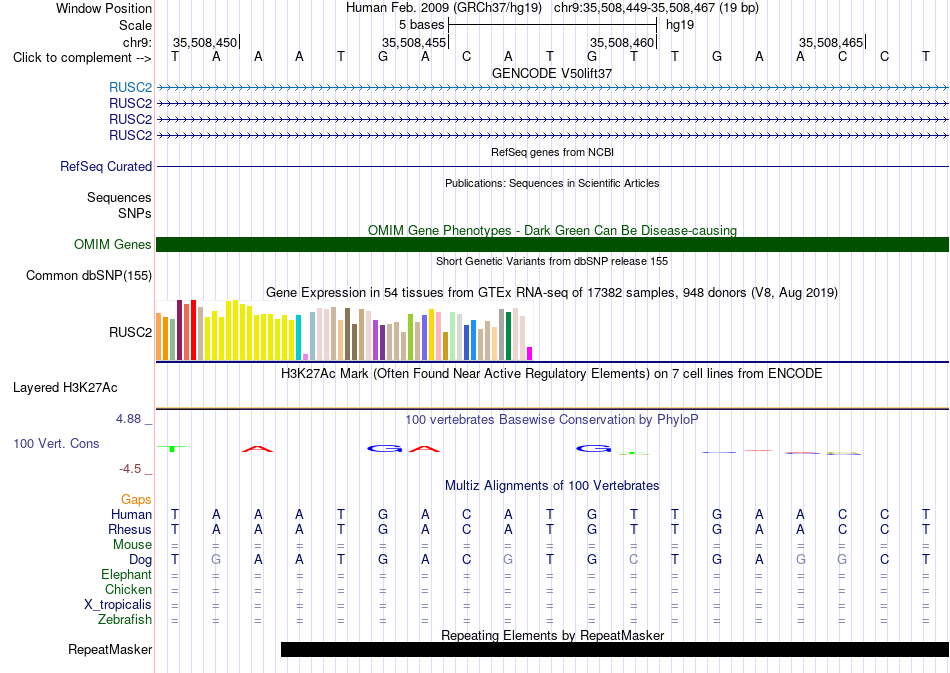This screenshot has width=950, height=673.
Task: Select the OMIM Genes track label
Action: tap(113, 244)
